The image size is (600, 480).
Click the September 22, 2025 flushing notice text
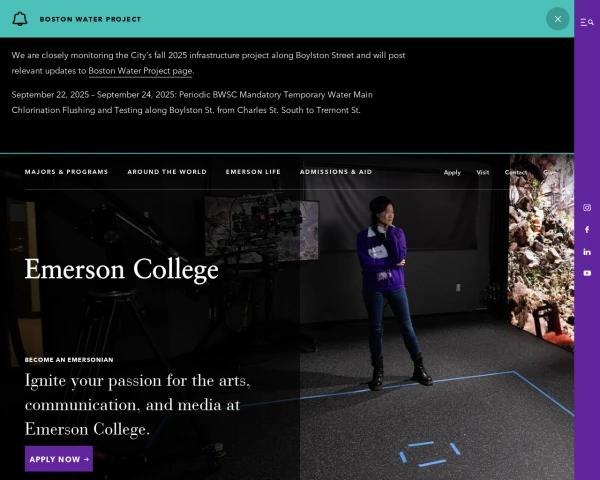(x=192, y=102)
